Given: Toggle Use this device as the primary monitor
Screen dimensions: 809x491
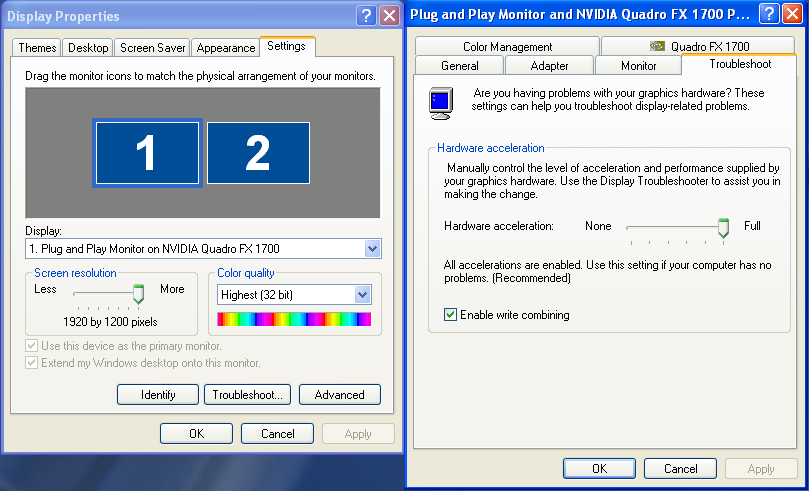Looking at the screenshot, I should (x=31, y=346).
